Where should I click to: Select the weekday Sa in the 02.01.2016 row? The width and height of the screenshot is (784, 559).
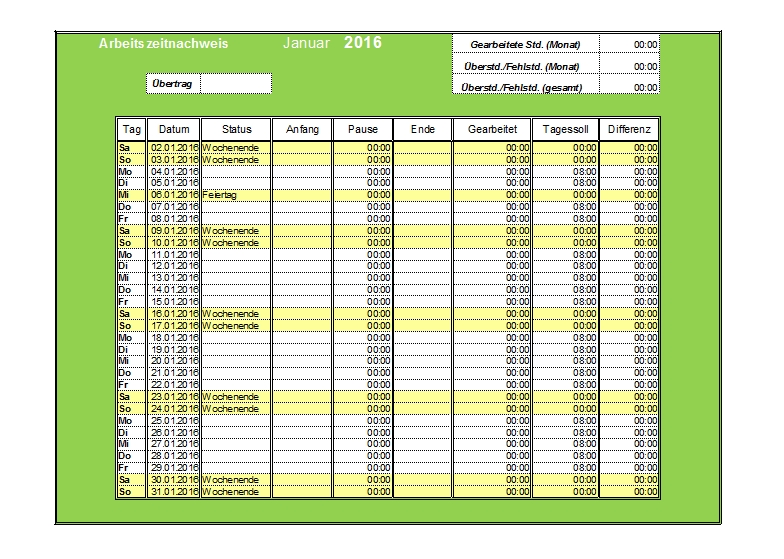tap(132, 148)
